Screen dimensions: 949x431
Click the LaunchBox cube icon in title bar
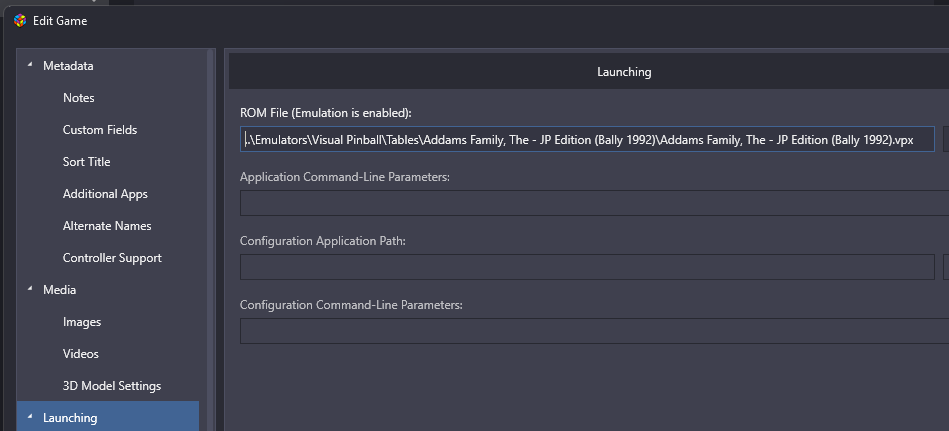point(20,21)
